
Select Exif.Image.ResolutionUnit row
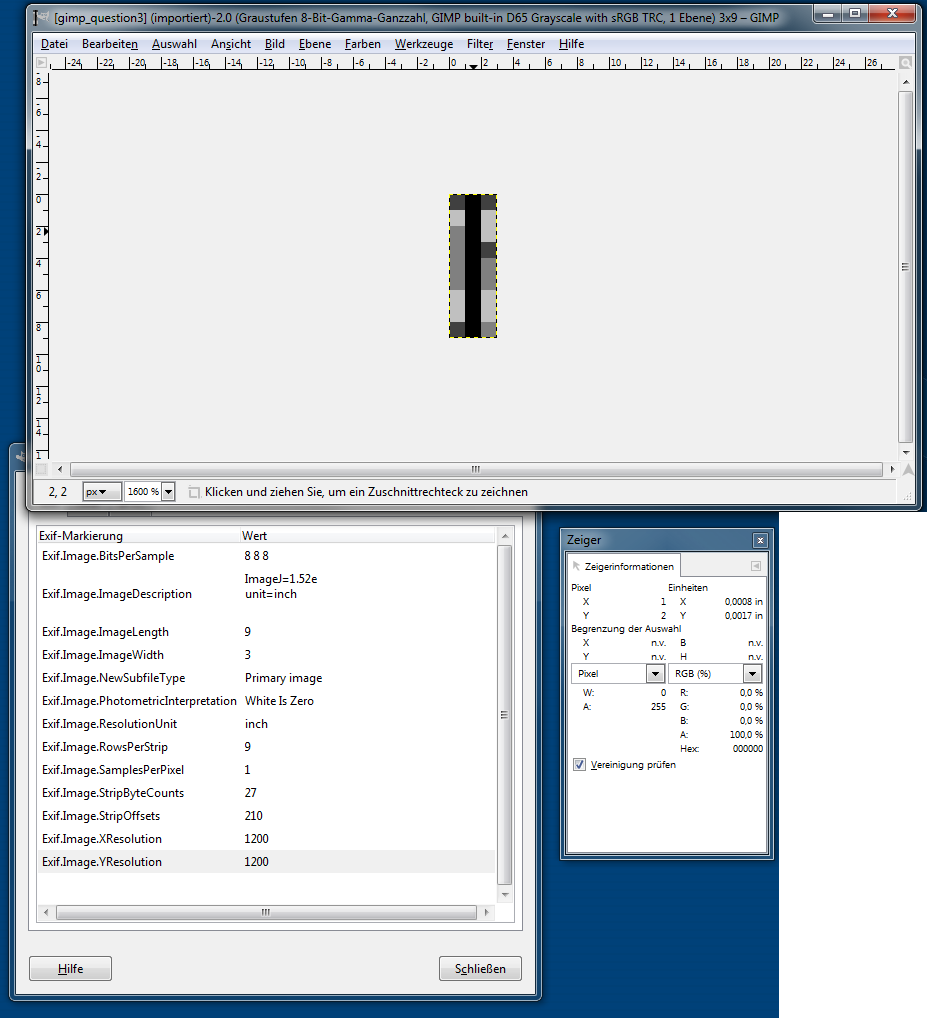266,724
